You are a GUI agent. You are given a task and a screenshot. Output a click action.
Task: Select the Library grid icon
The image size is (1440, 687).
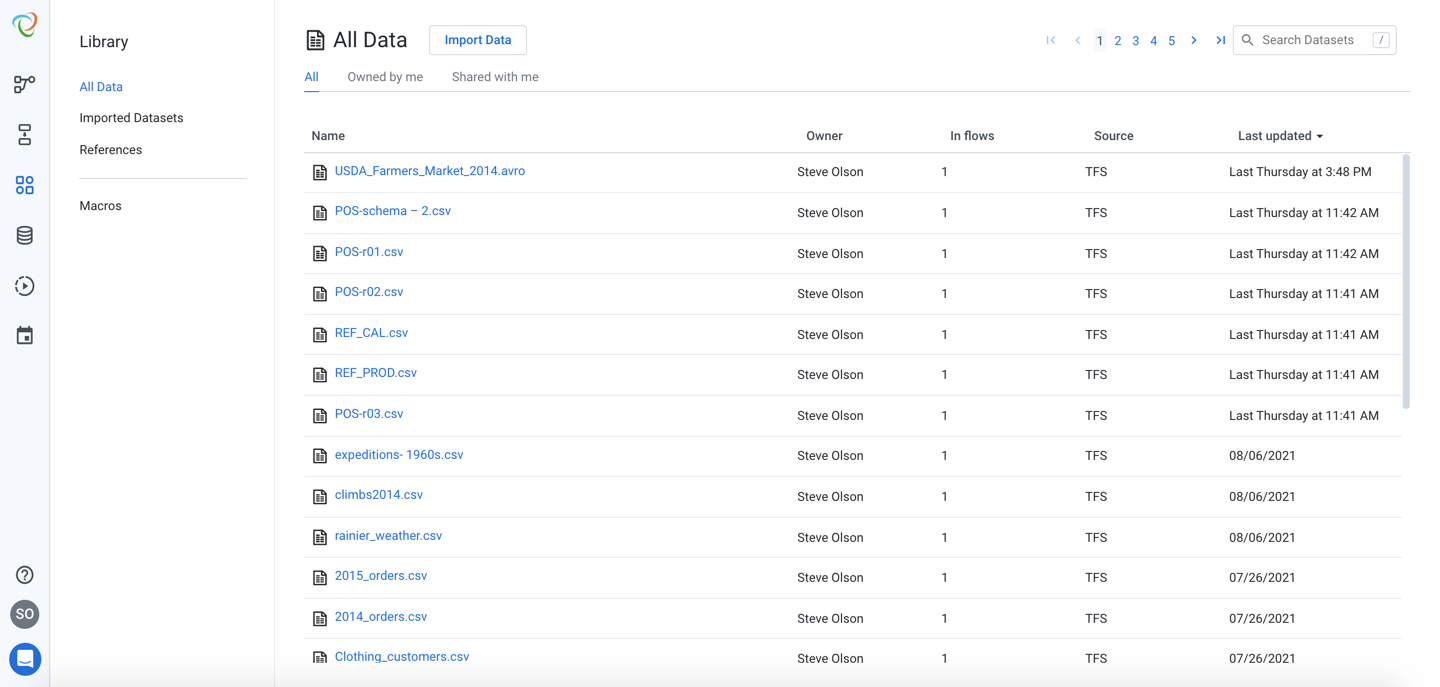tap(24, 185)
